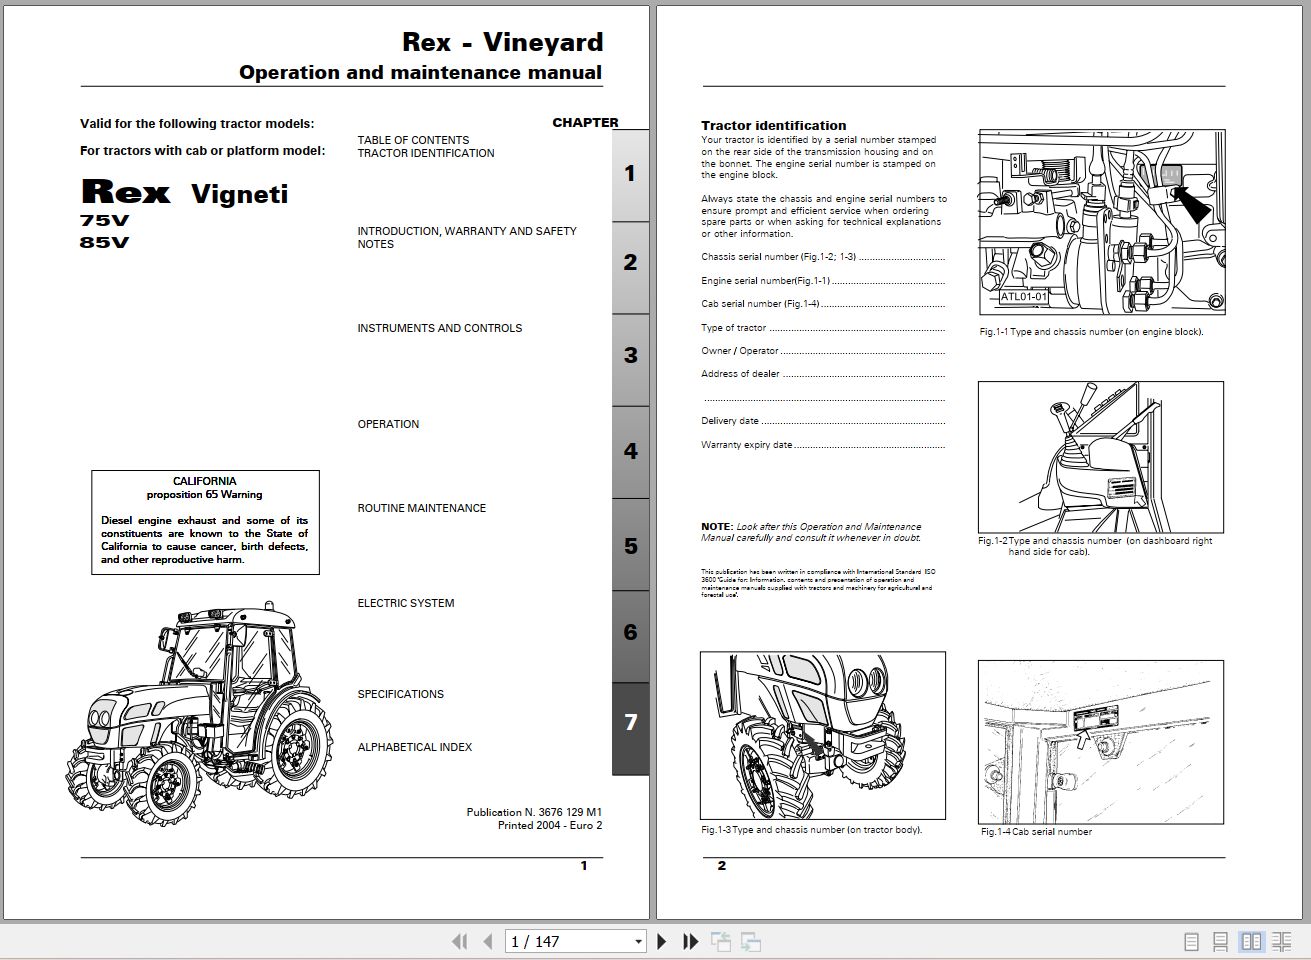Click the Rex Vigneti model name
This screenshot has height=960, width=1311.
tap(185, 192)
